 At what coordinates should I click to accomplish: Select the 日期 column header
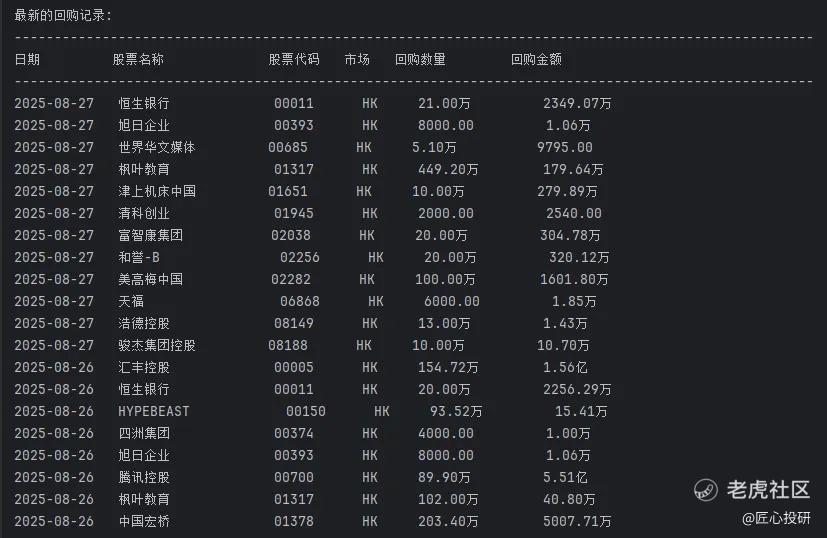click(x=27, y=59)
